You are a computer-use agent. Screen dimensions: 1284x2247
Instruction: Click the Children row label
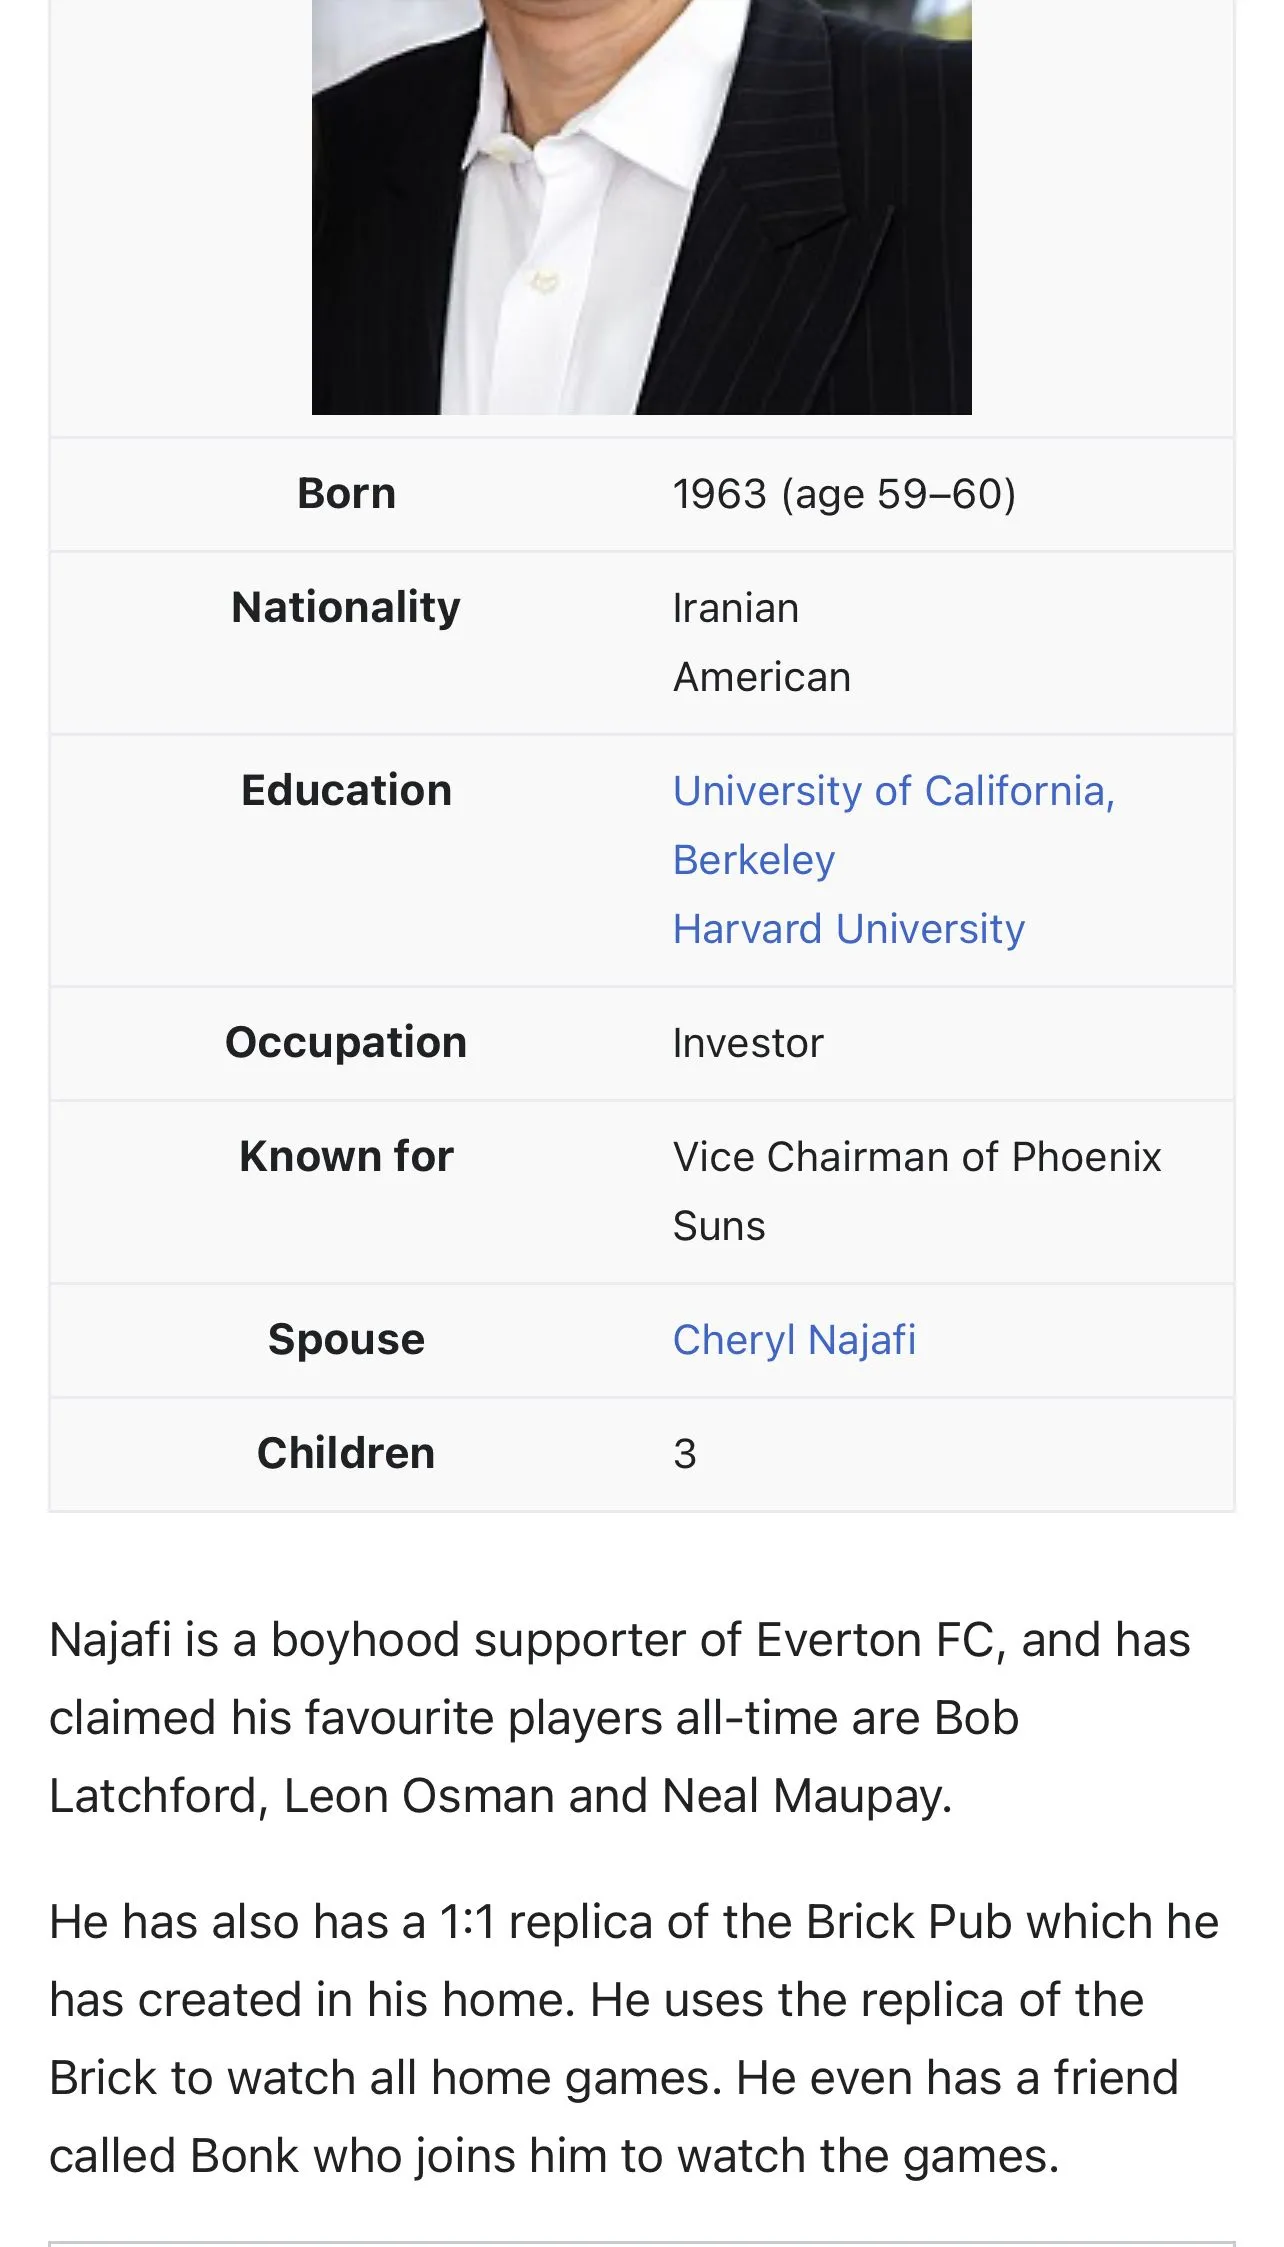pos(346,1454)
